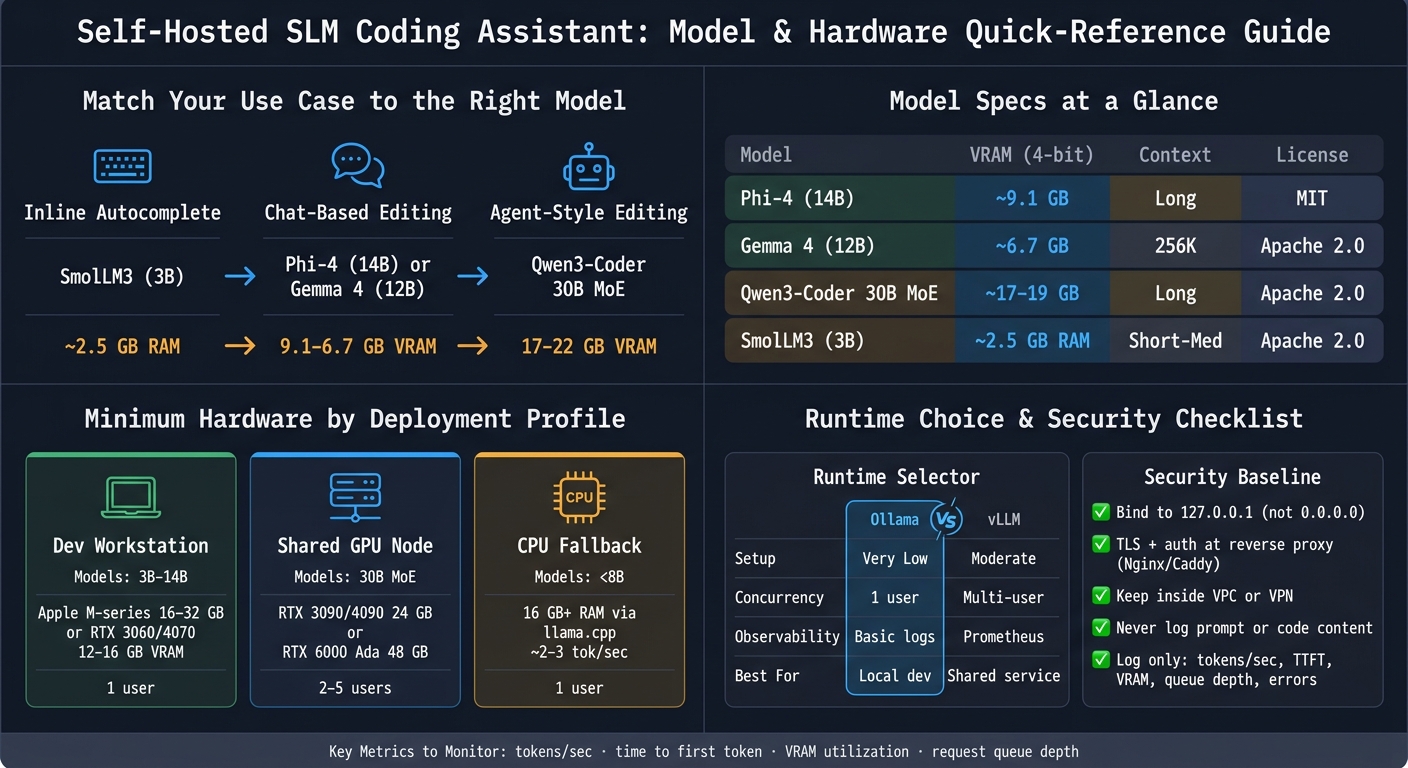
Task: Click the Security Baseline panel title
Action: 1232,477
